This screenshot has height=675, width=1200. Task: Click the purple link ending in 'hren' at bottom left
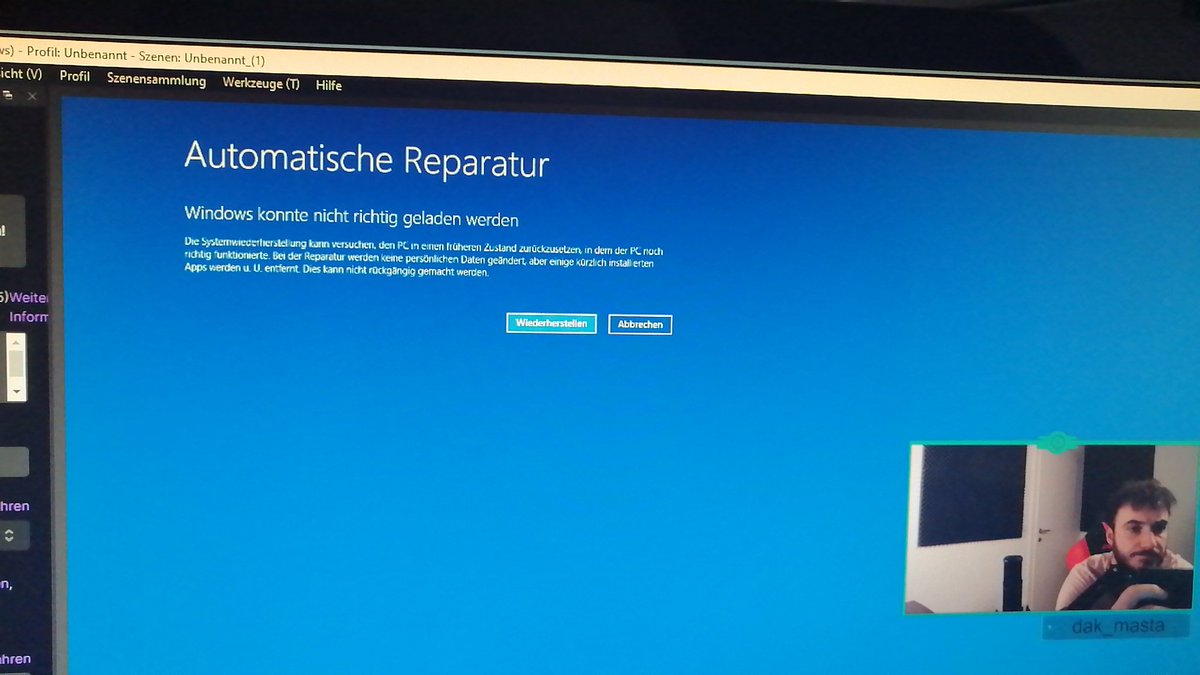click(x=13, y=660)
